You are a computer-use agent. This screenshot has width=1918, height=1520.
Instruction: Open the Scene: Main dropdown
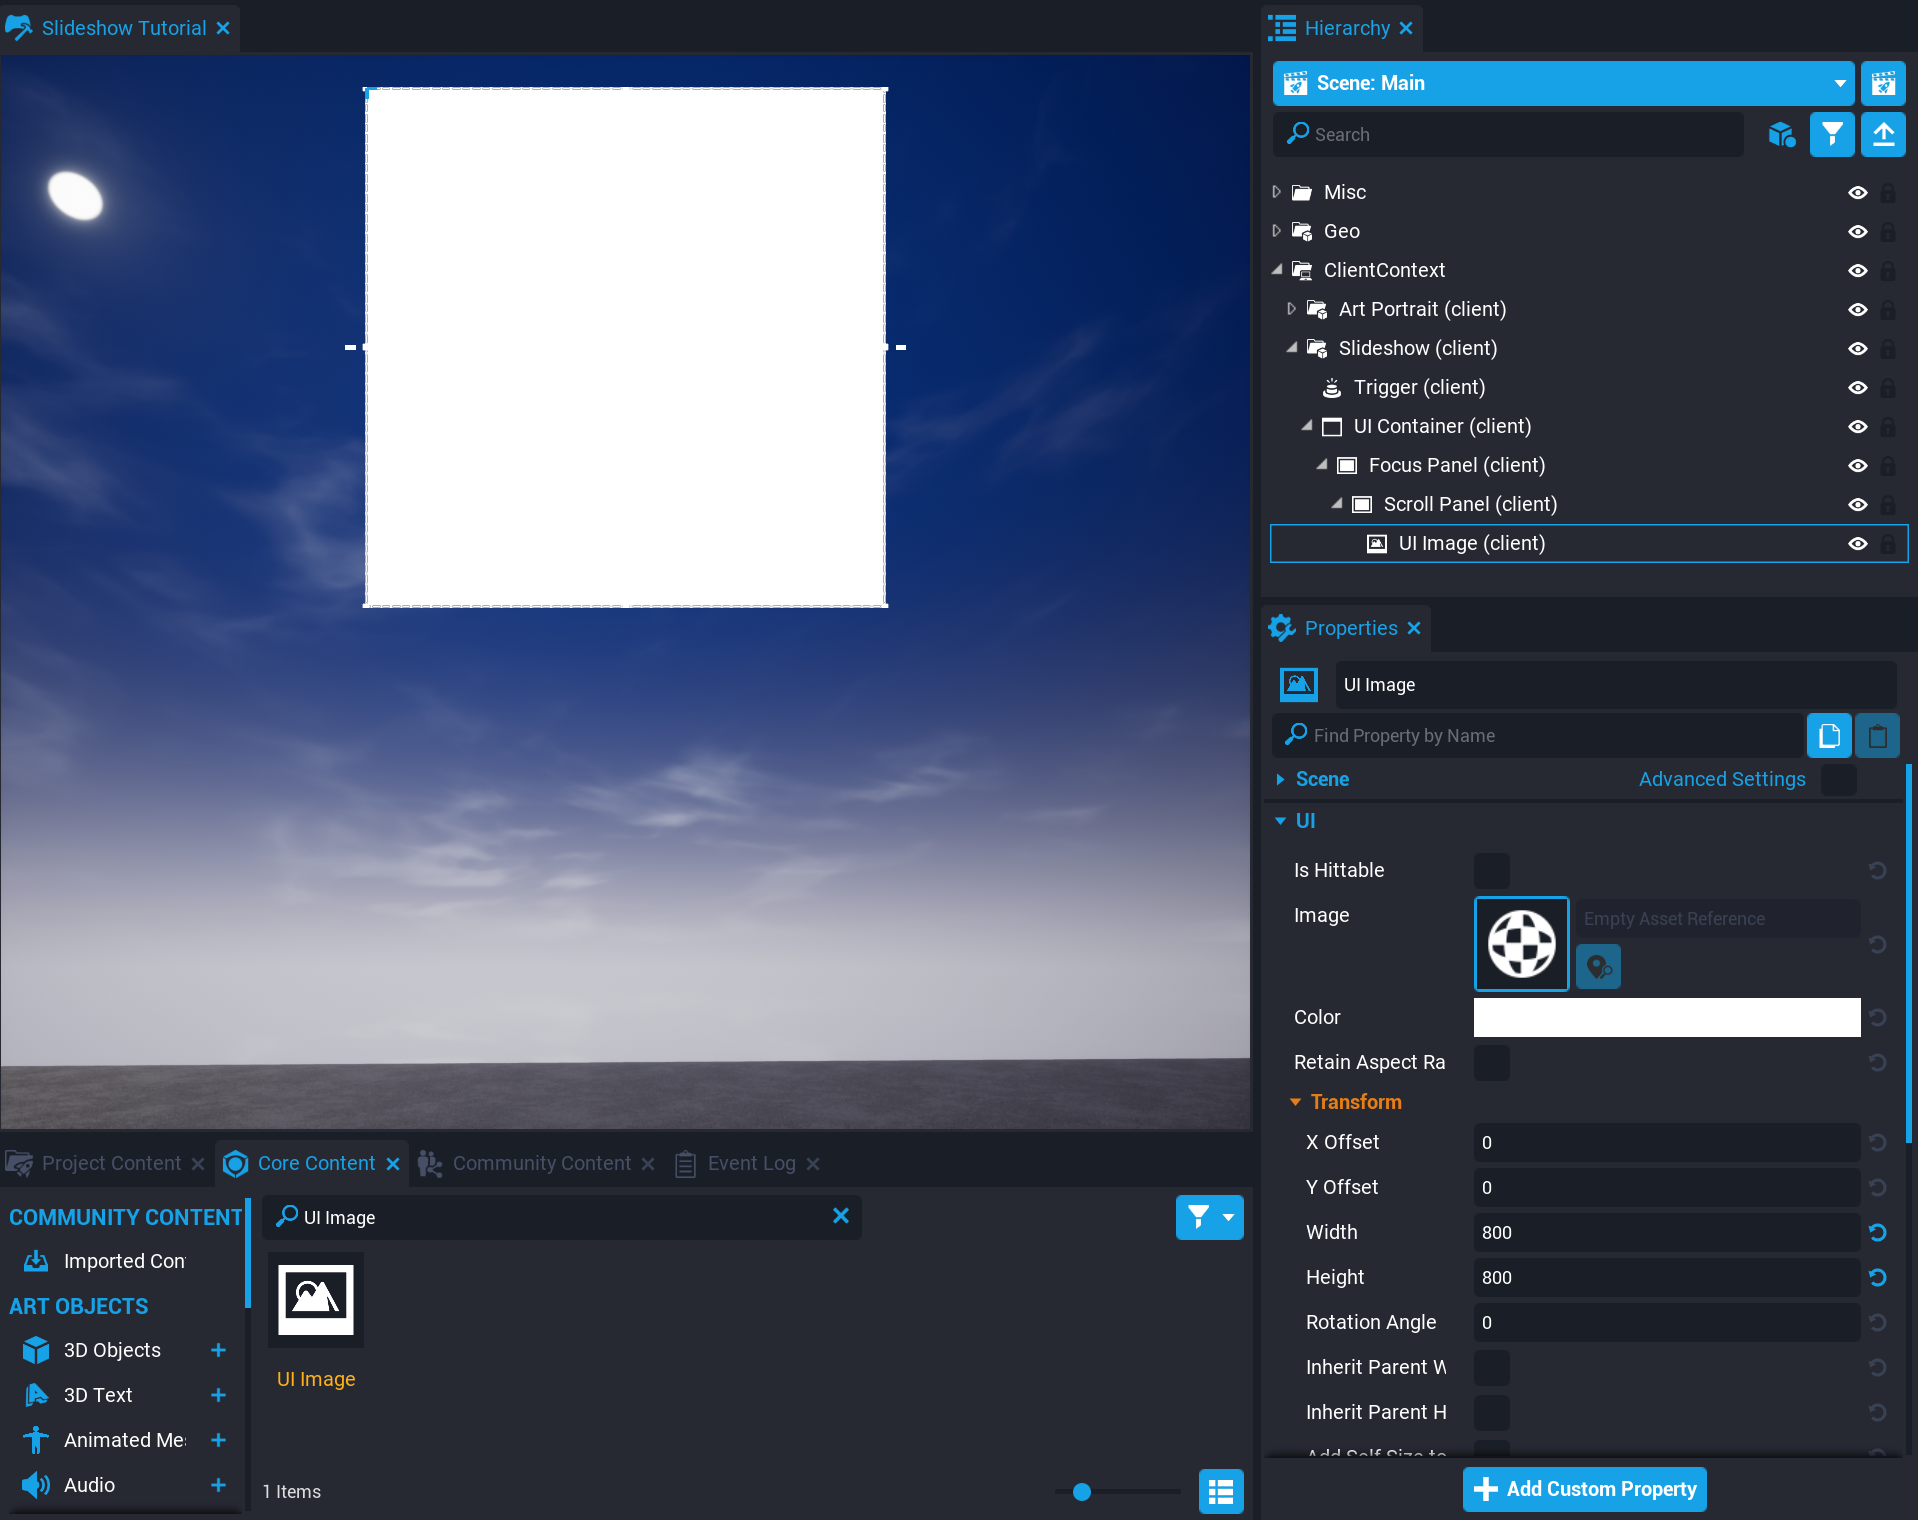point(1838,83)
